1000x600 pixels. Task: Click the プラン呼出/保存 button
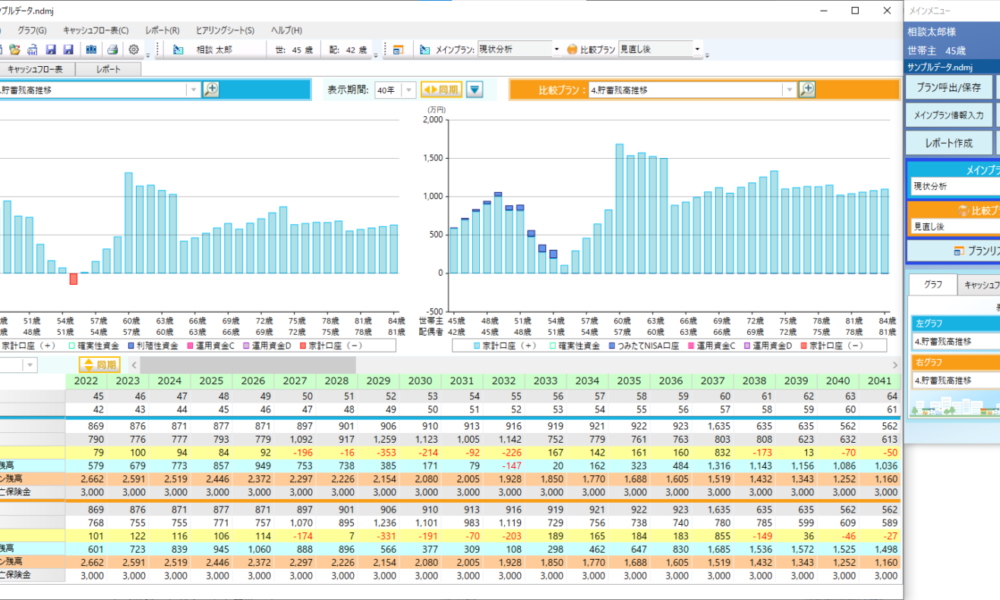tap(949, 87)
